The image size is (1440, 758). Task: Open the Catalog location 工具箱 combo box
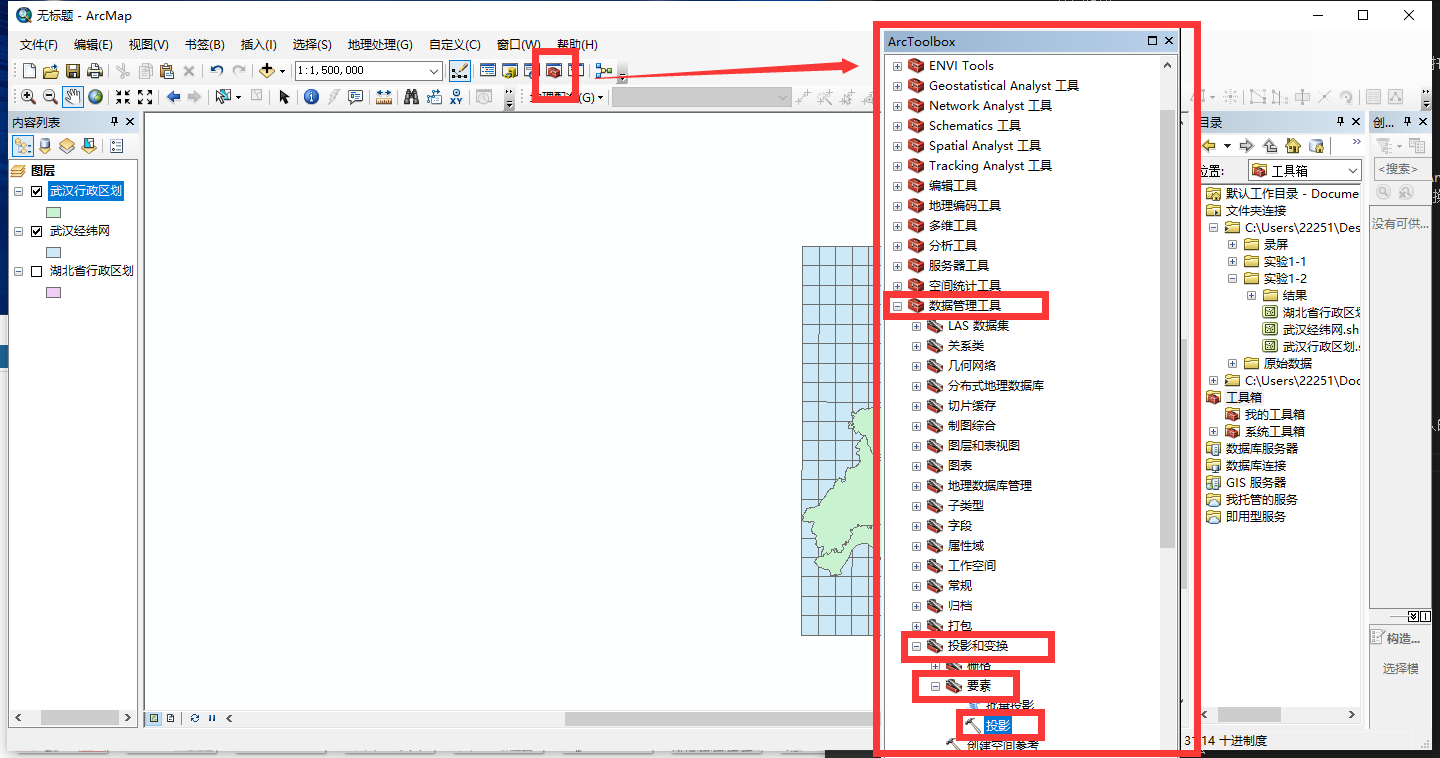coord(1352,171)
